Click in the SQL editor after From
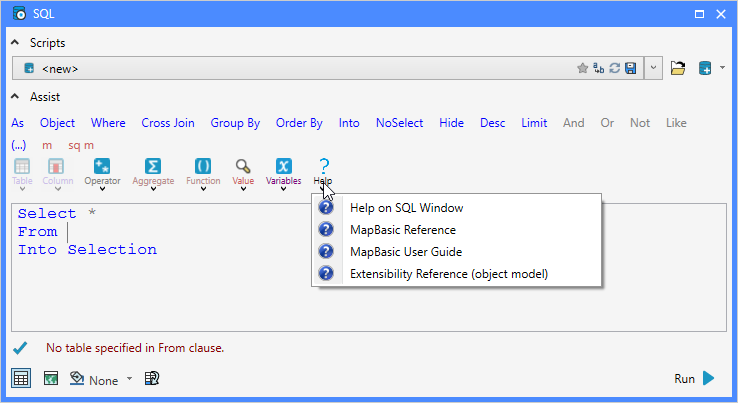The image size is (738, 403). coord(68,232)
